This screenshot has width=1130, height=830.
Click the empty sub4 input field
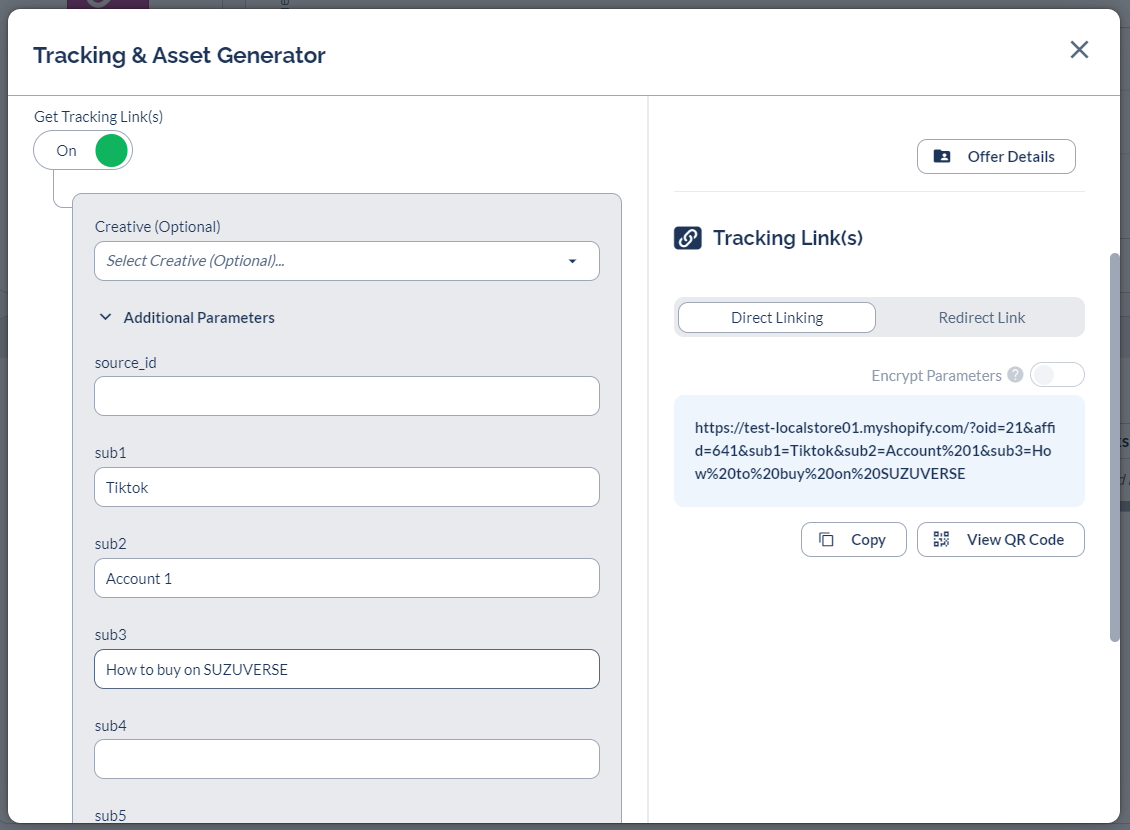pyautogui.click(x=346, y=759)
